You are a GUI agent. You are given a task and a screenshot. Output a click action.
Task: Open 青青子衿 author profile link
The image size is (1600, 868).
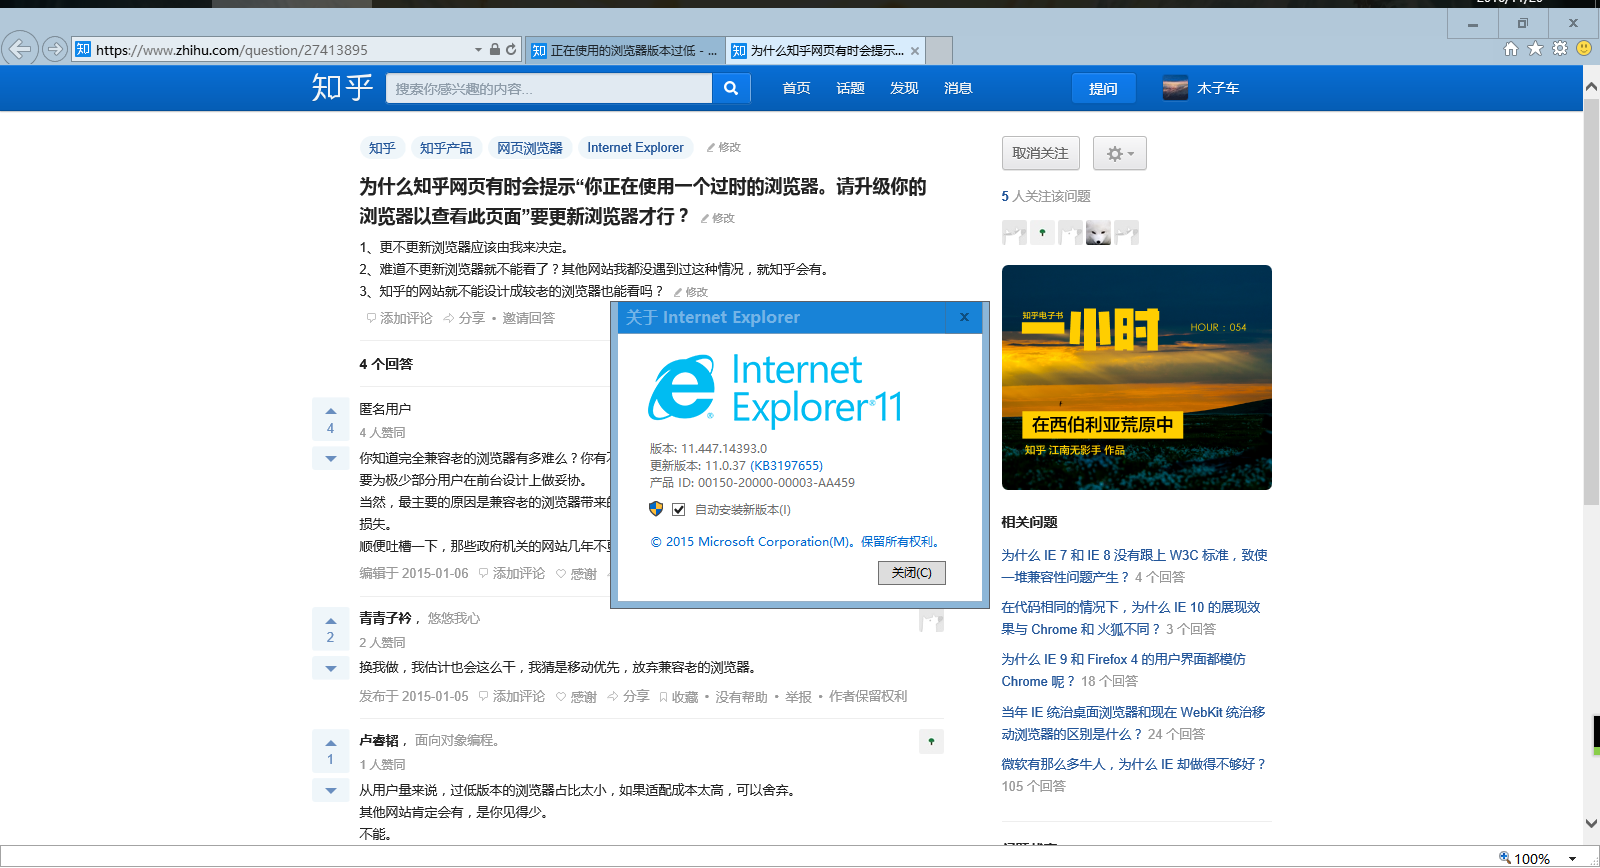pyautogui.click(x=385, y=618)
